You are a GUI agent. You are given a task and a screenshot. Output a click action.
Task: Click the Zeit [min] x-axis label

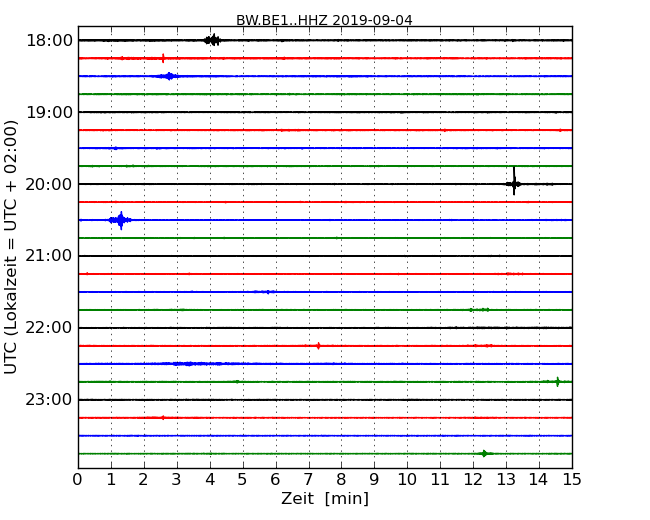point(325,498)
